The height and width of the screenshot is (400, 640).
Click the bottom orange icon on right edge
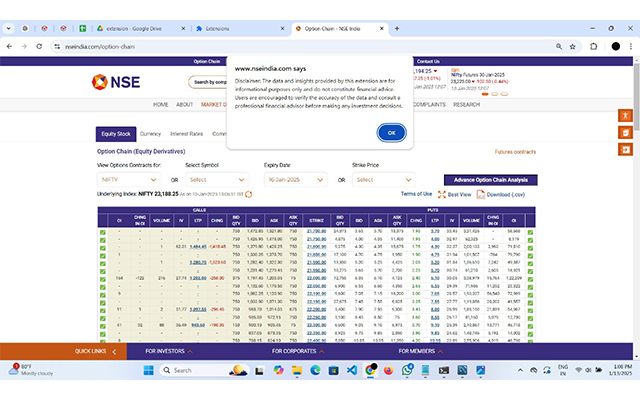pos(625,150)
